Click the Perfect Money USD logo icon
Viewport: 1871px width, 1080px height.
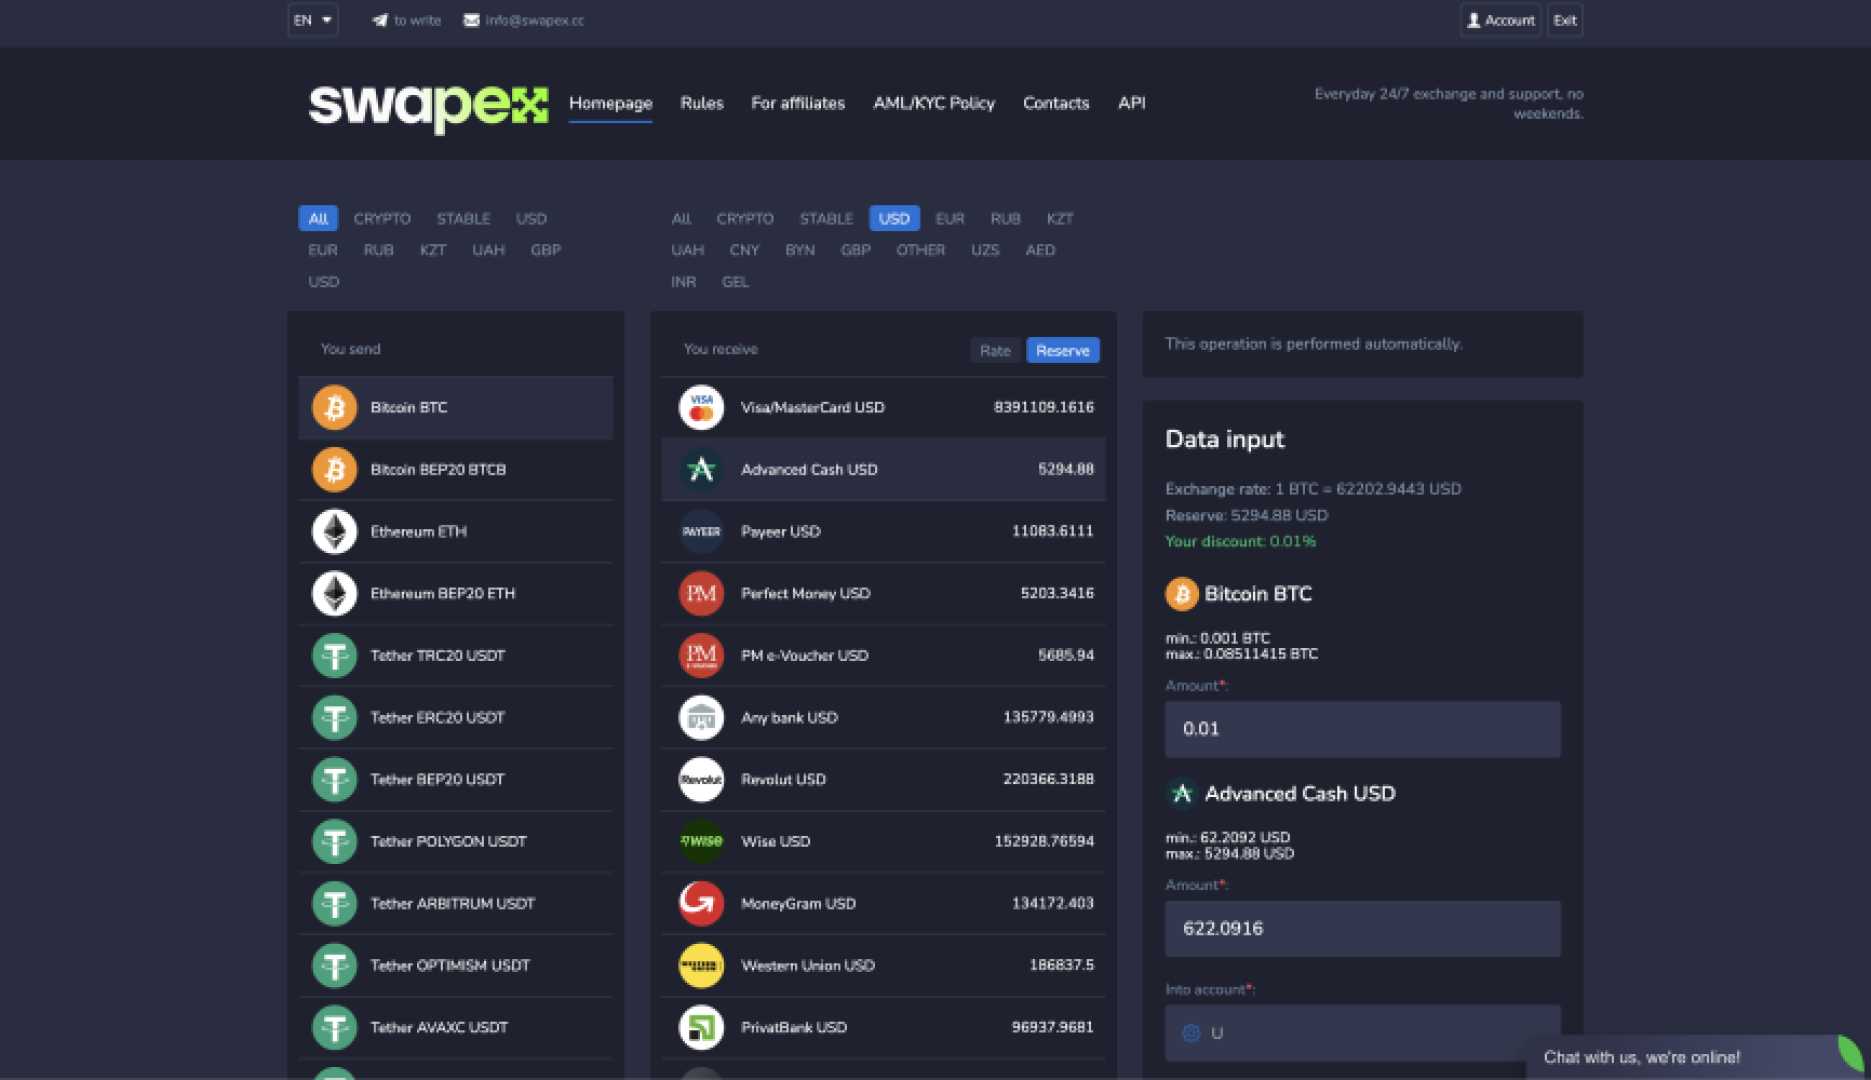tap(701, 594)
